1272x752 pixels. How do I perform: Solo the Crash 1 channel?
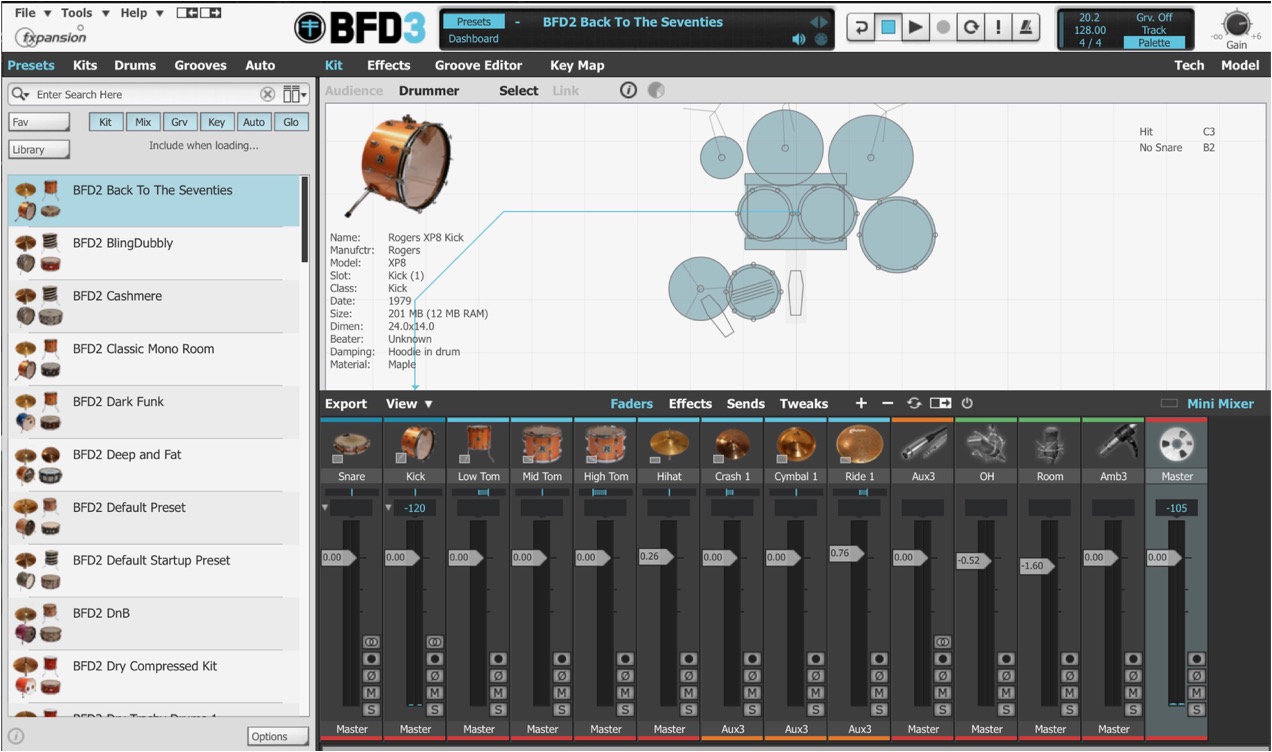[752, 710]
